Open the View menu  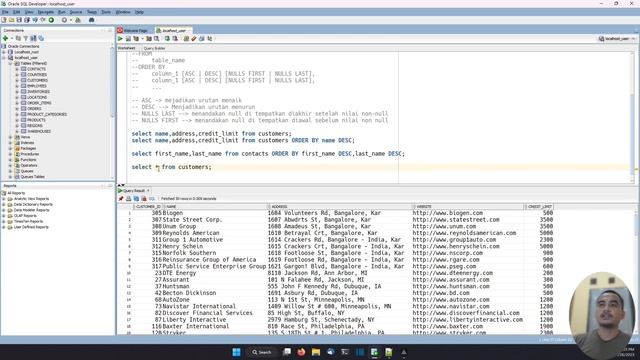[29, 12]
